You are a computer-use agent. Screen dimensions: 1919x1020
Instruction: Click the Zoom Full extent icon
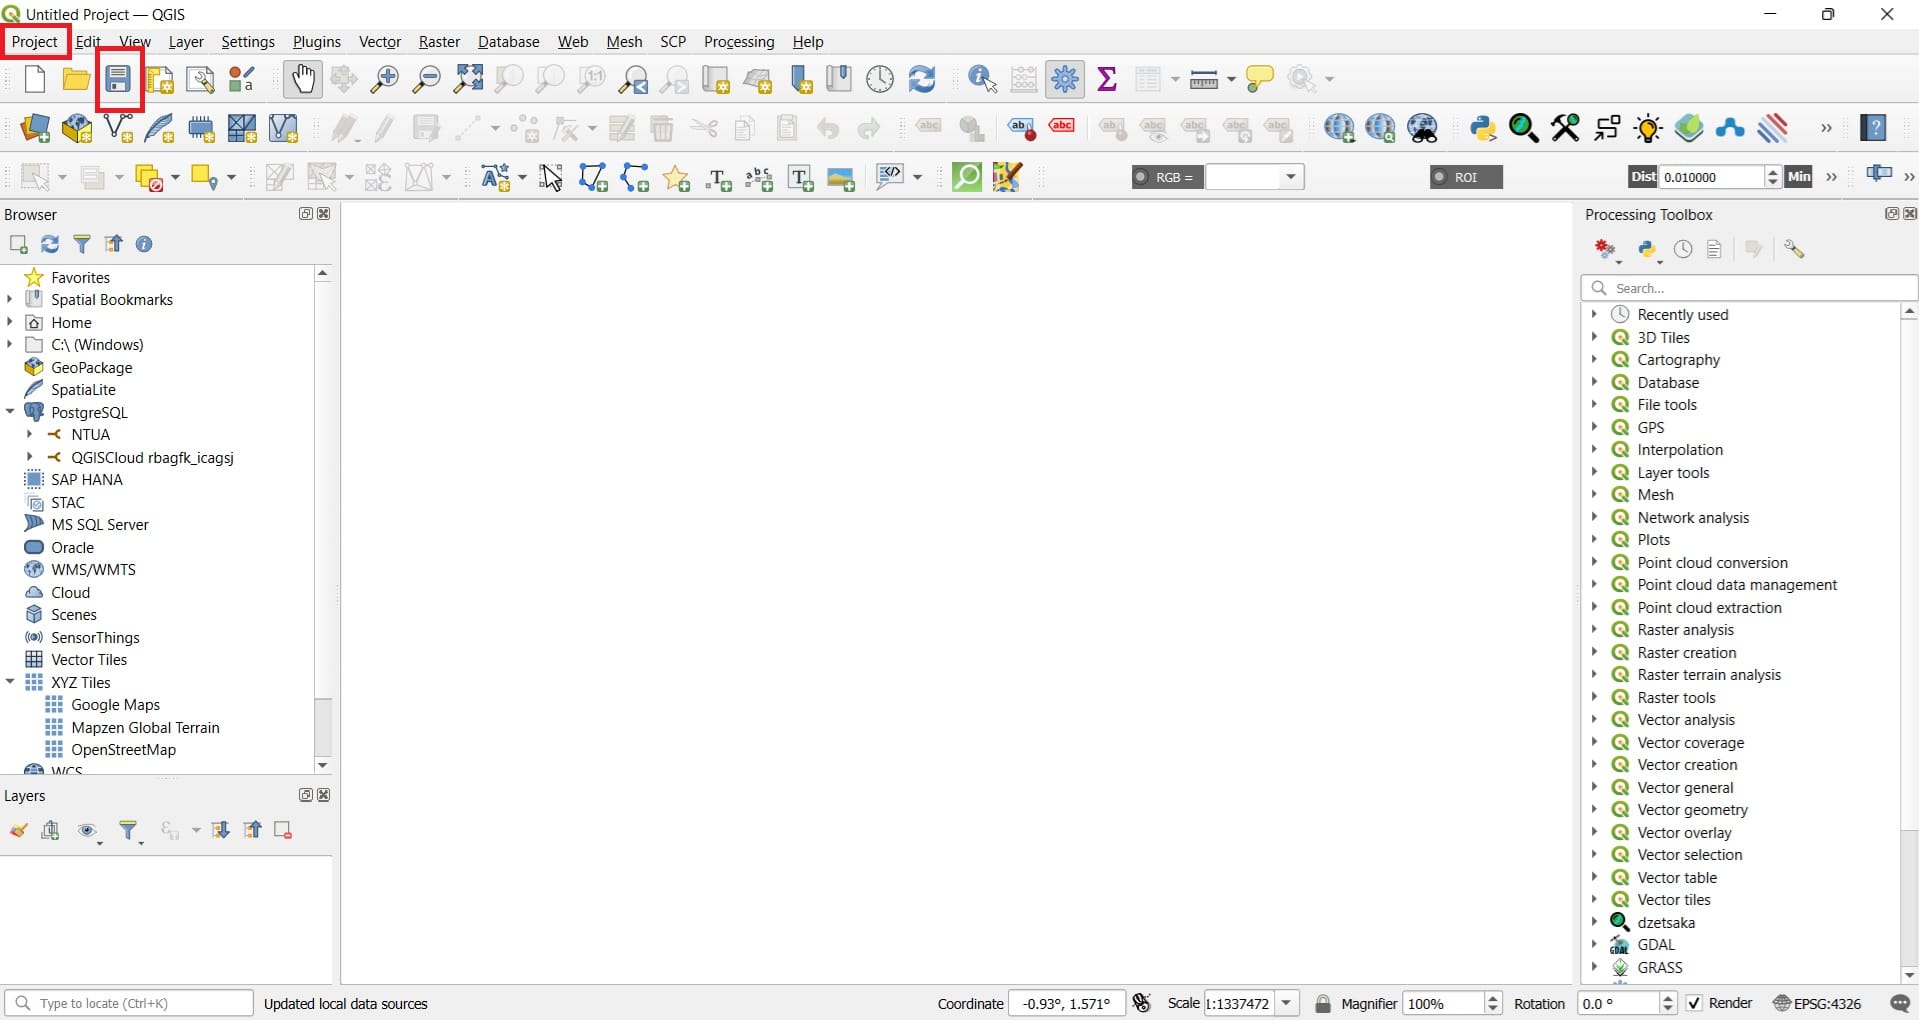coord(468,79)
